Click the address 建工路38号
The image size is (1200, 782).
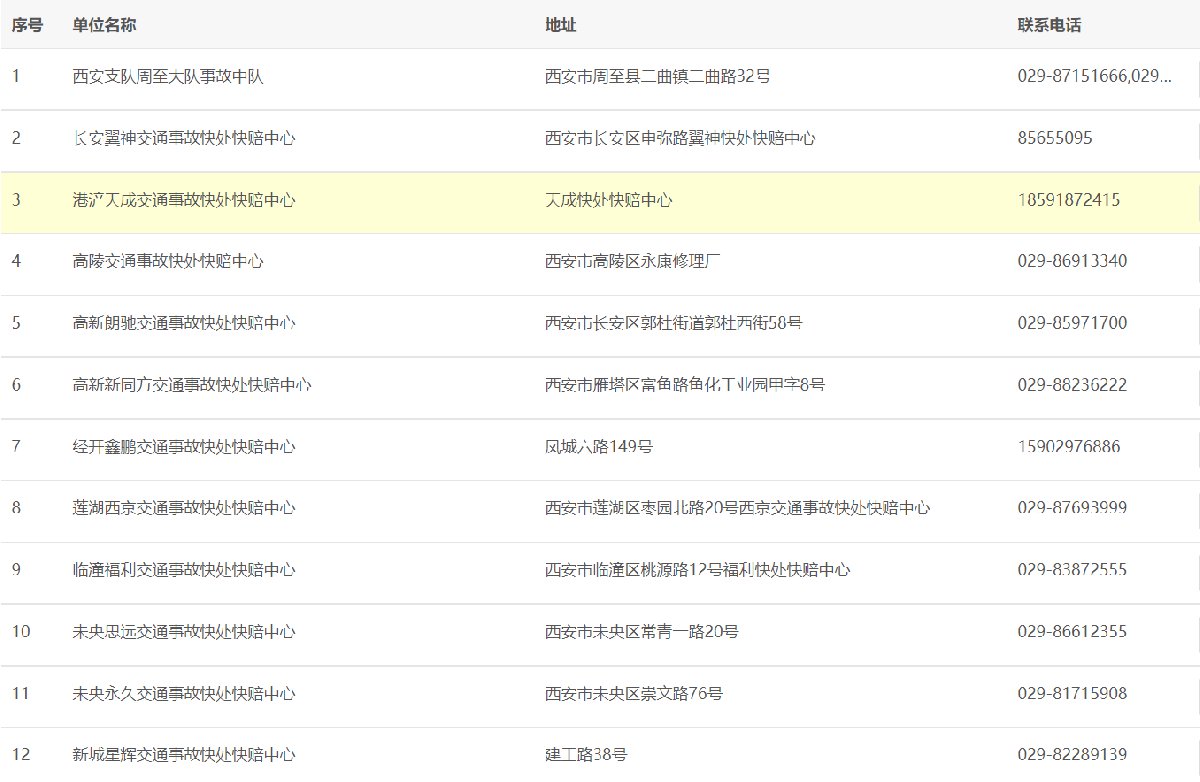click(586, 755)
